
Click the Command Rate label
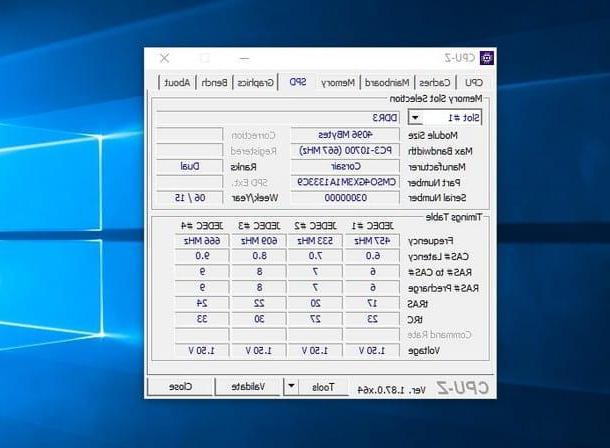[439, 335]
